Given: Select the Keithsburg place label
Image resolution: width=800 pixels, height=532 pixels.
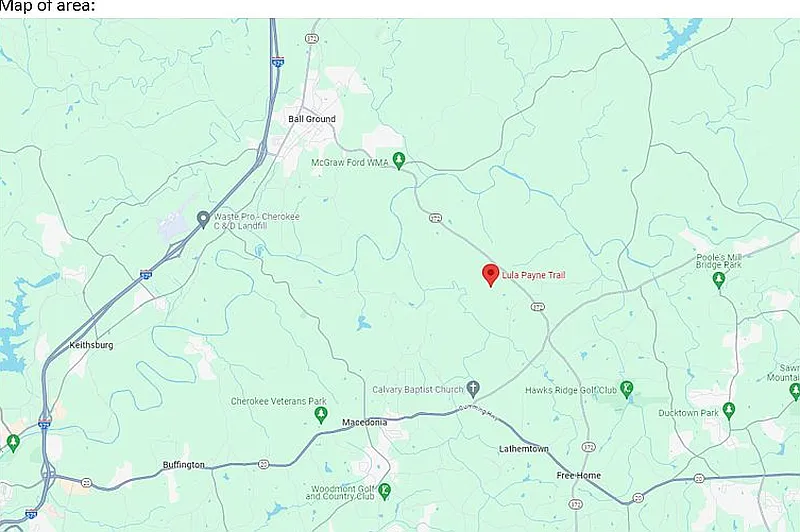Looking at the screenshot, I should [x=91, y=345].
